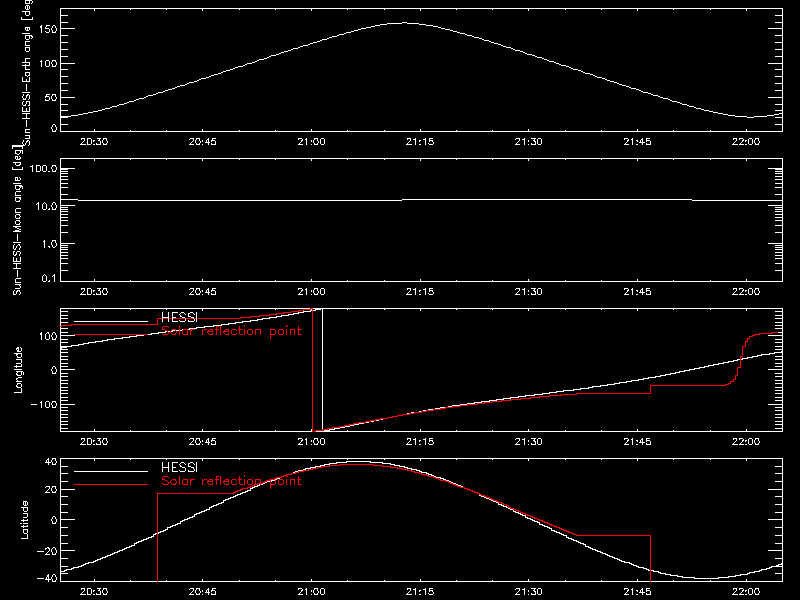The image size is (800, 600).
Task: Click 21:00 time label under Earth angle plot
Action: click(x=311, y=142)
